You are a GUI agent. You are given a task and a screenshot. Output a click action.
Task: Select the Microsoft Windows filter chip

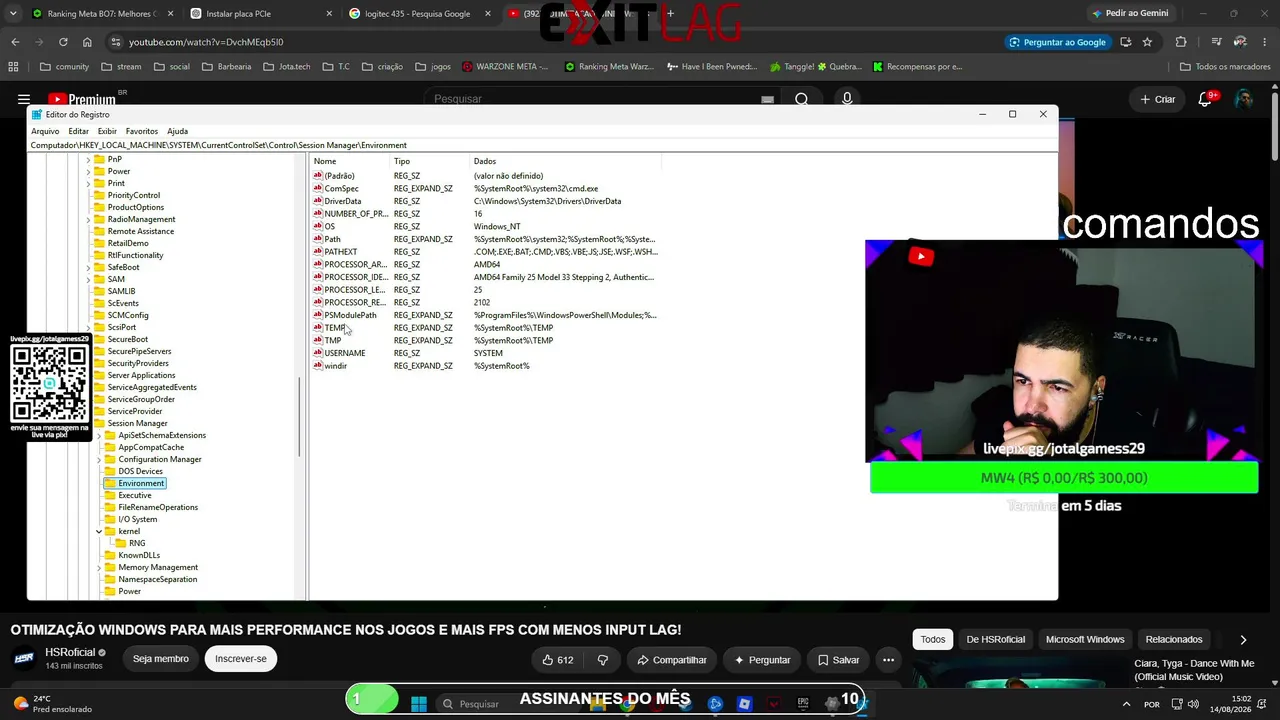pos(1085,639)
